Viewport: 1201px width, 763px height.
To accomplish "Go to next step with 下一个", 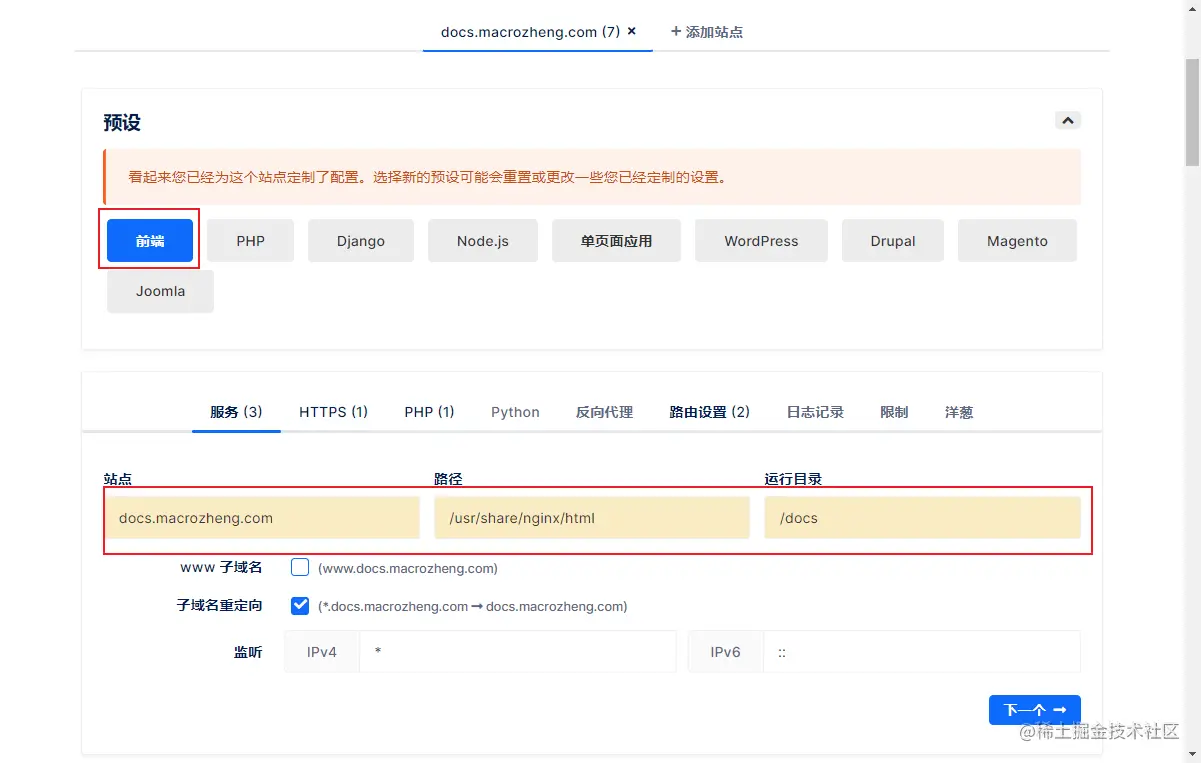I will 1035,710.
